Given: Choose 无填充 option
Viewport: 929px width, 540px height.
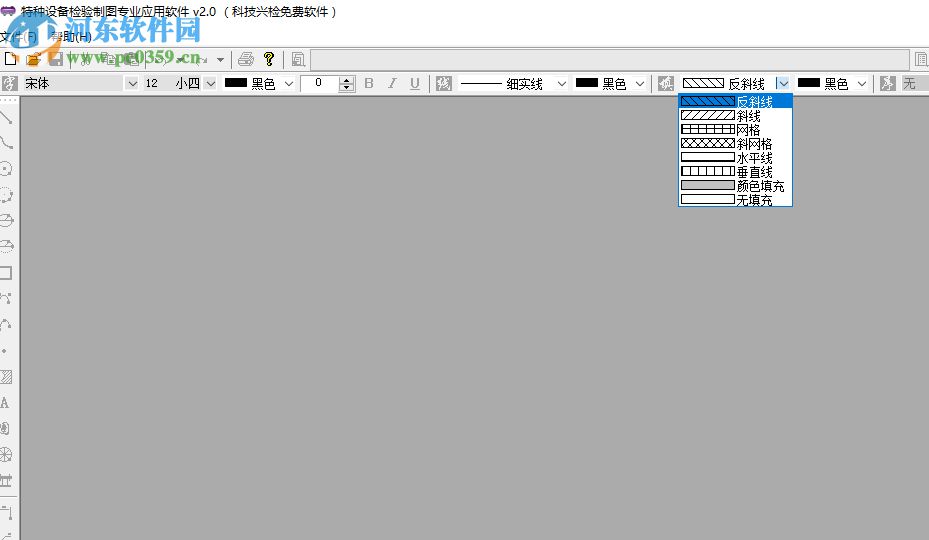Looking at the screenshot, I should [x=735, y=200].
